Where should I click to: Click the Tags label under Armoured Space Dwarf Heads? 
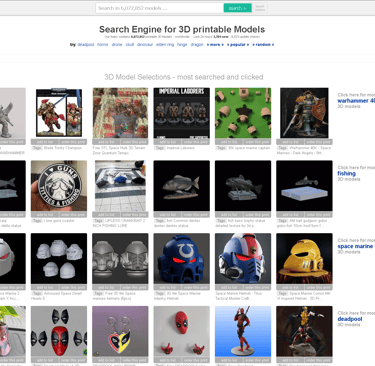37,294
